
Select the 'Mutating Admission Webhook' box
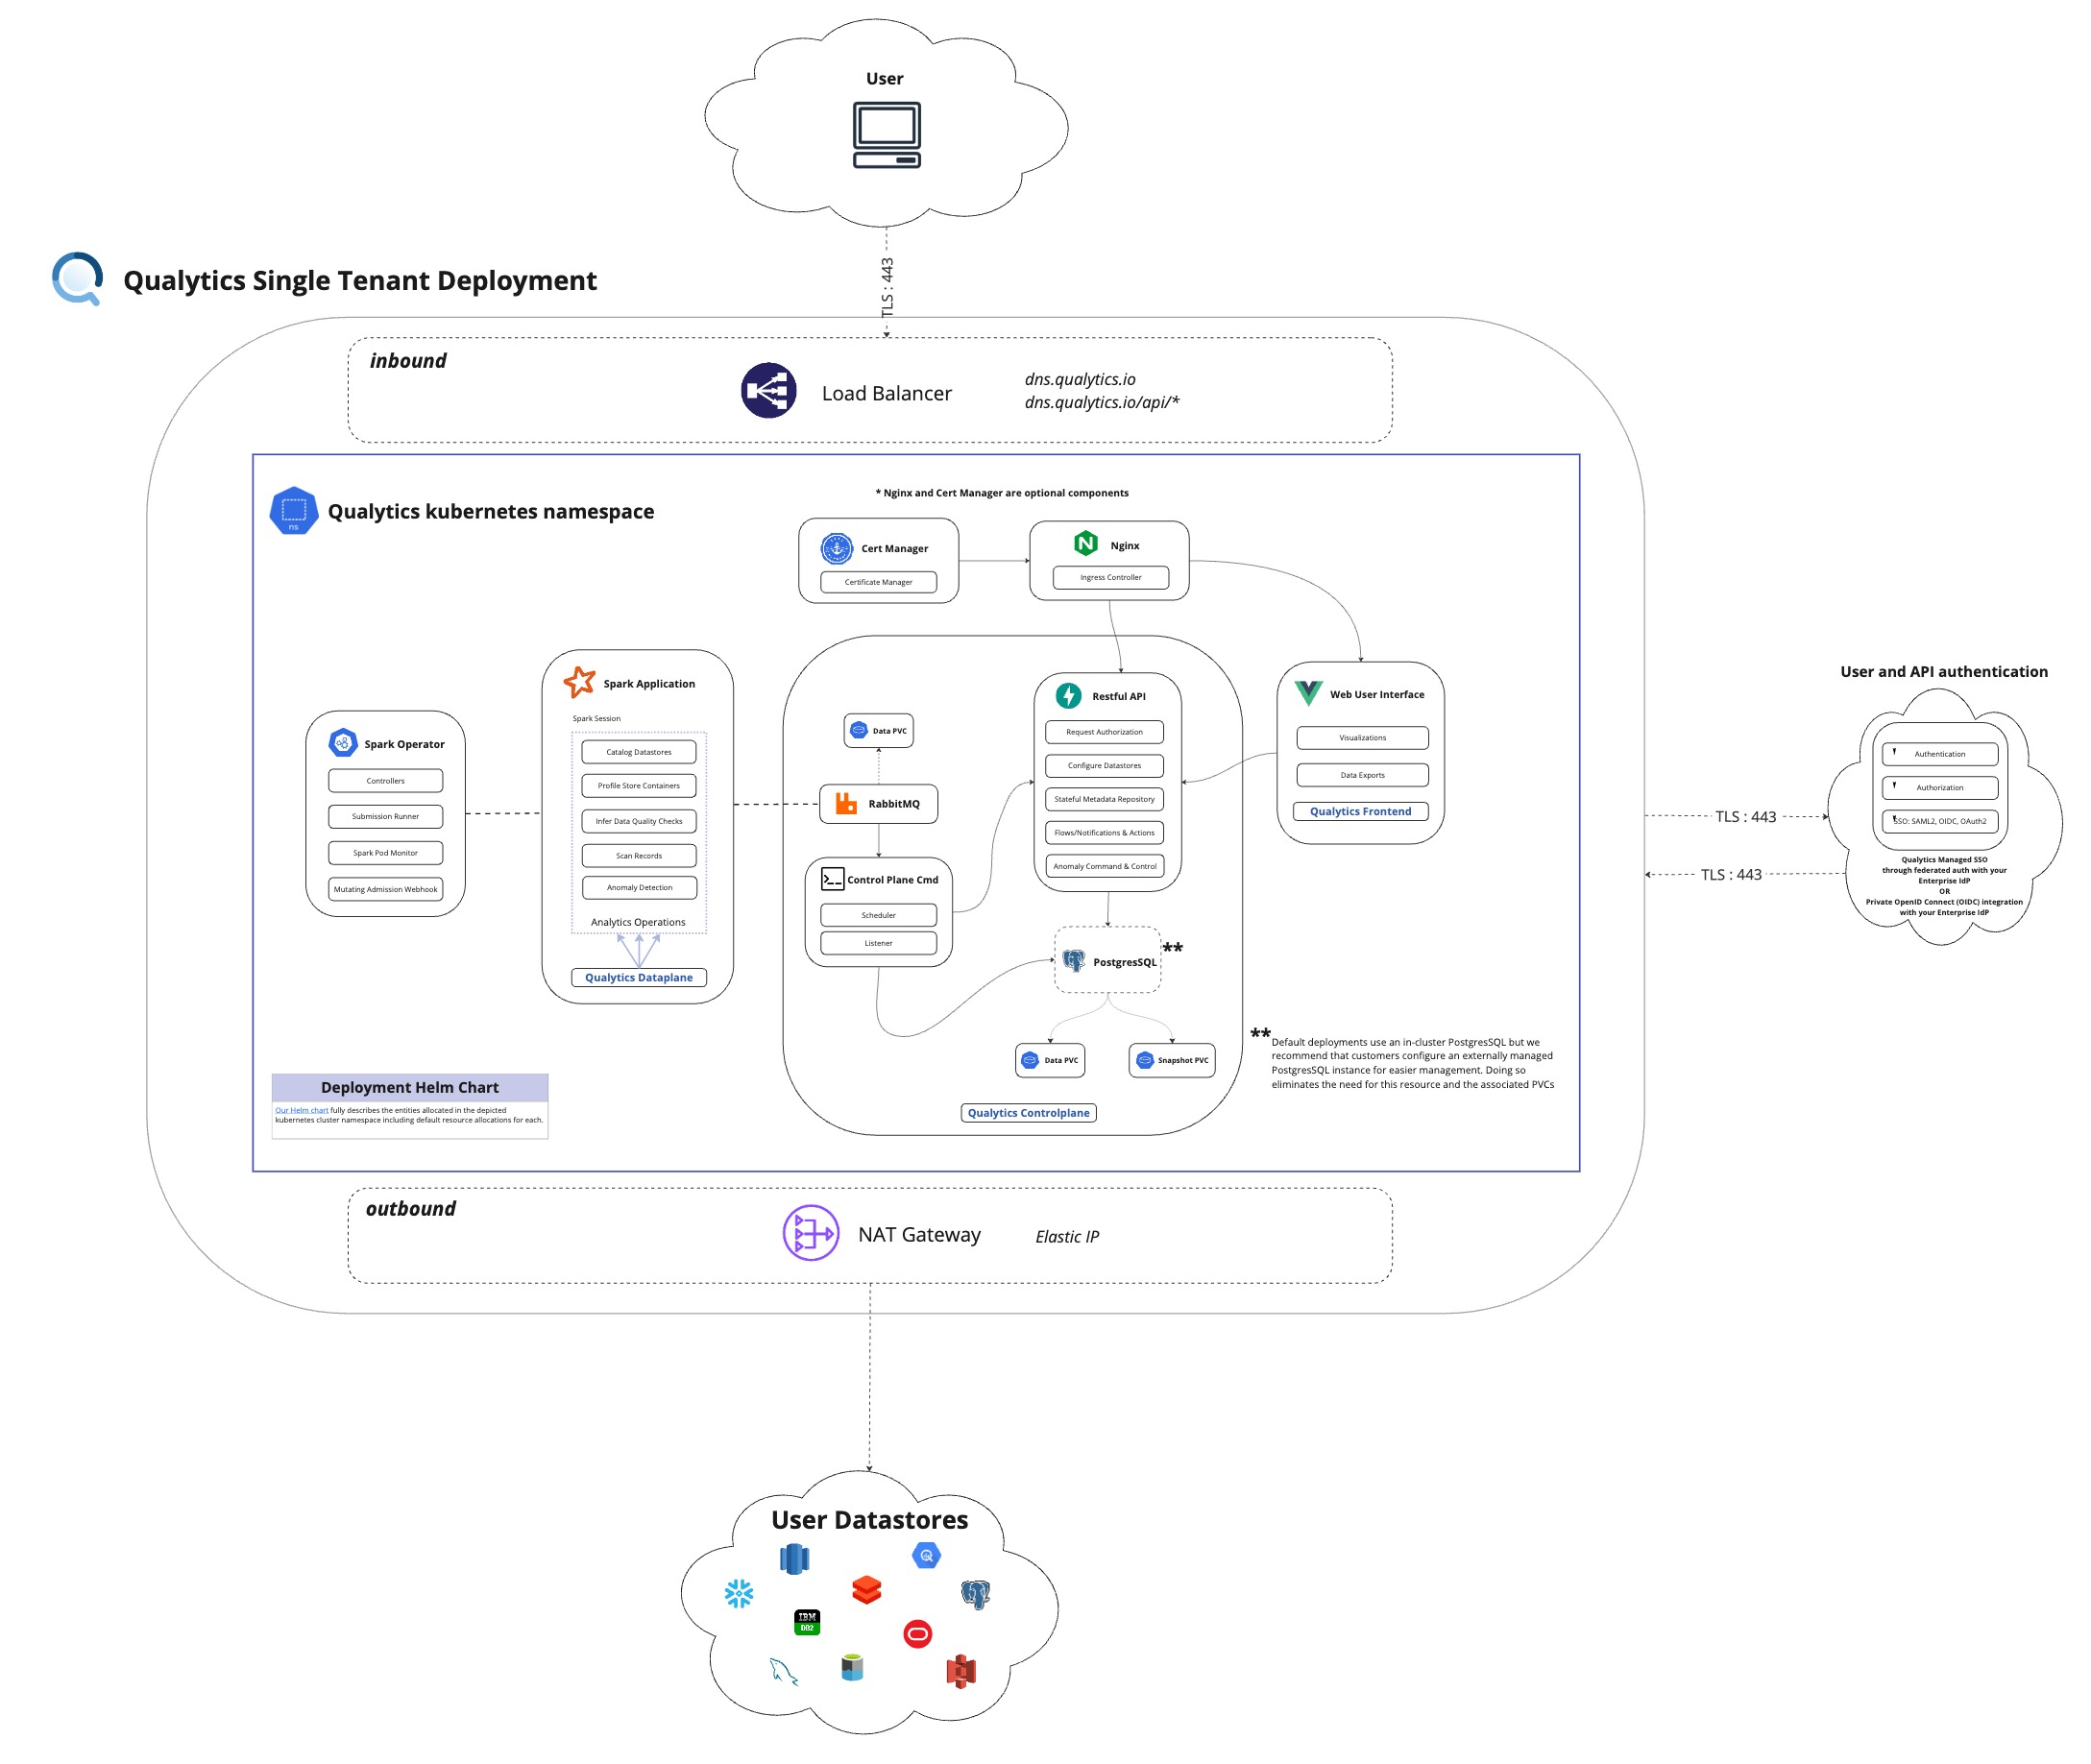click(x=385, y=889)
